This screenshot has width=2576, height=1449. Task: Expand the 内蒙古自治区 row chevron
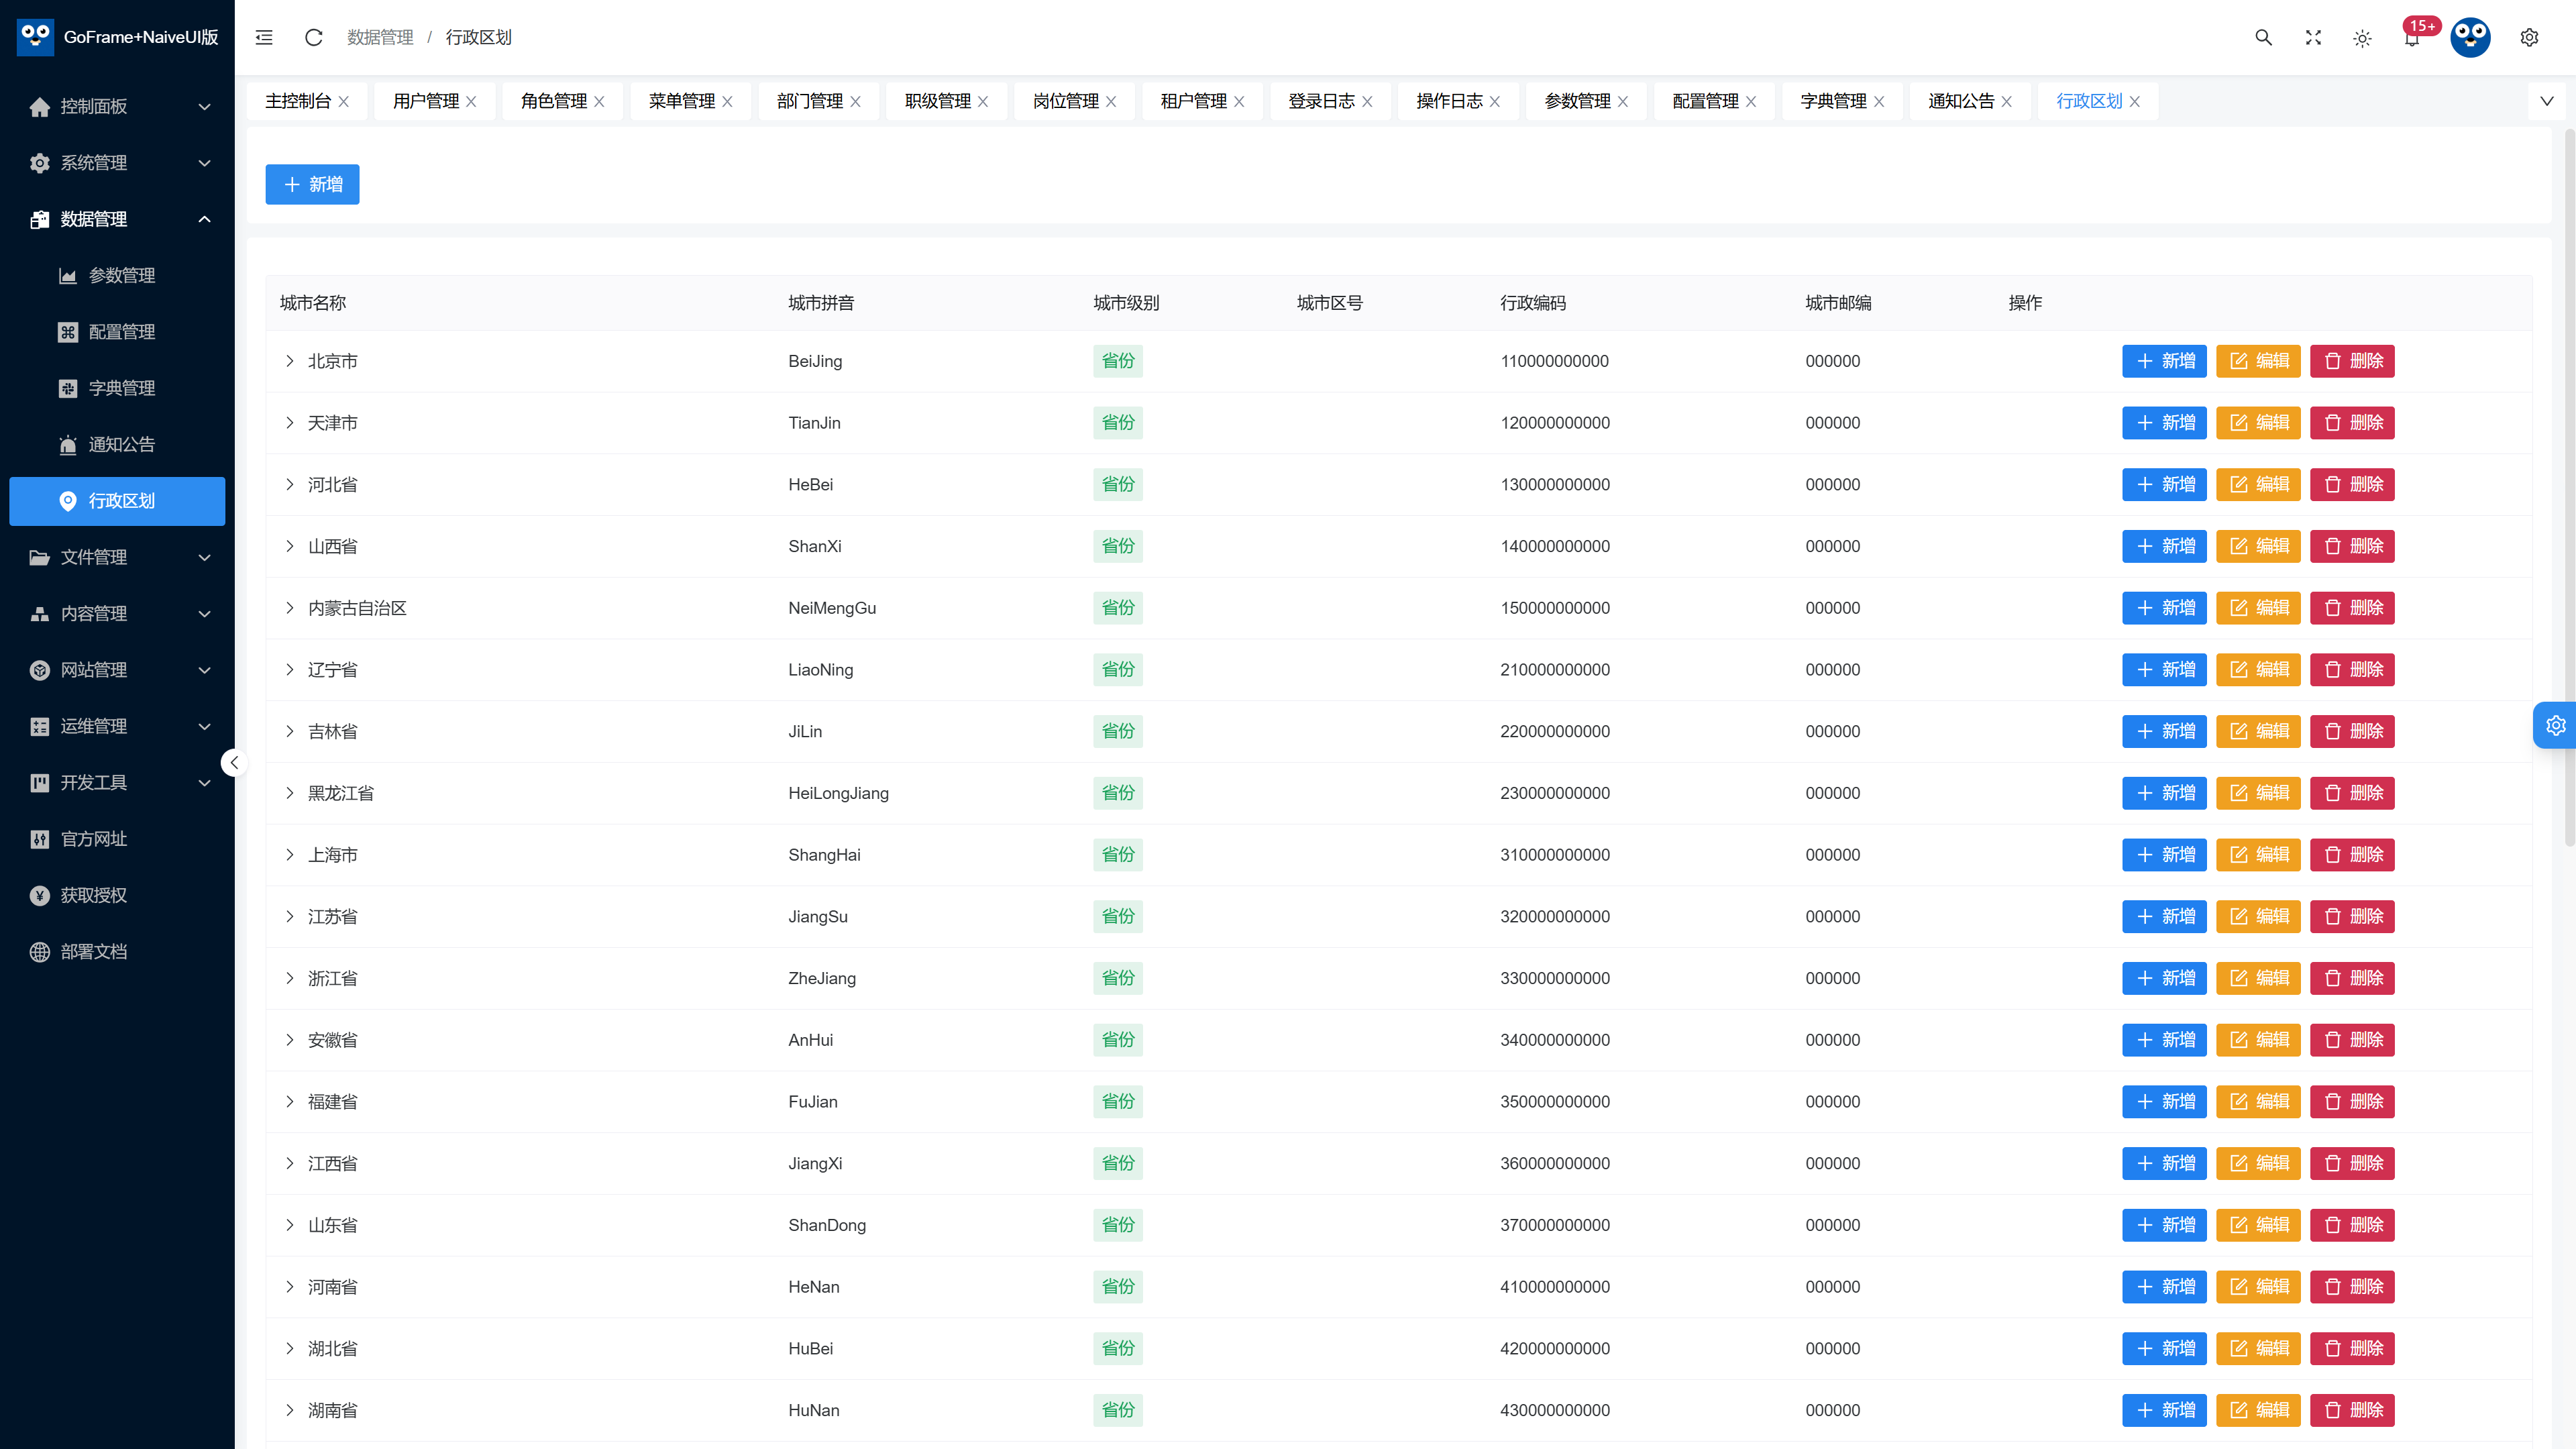coord(290,608)
